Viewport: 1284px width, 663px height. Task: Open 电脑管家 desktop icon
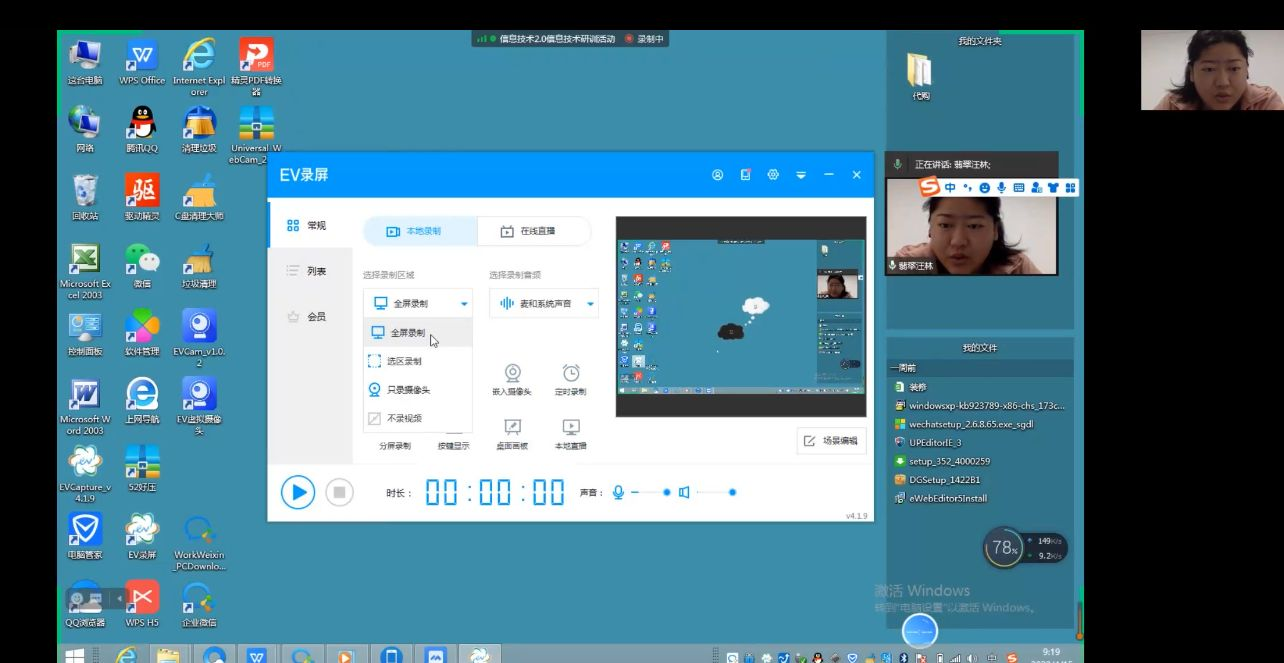85,537
